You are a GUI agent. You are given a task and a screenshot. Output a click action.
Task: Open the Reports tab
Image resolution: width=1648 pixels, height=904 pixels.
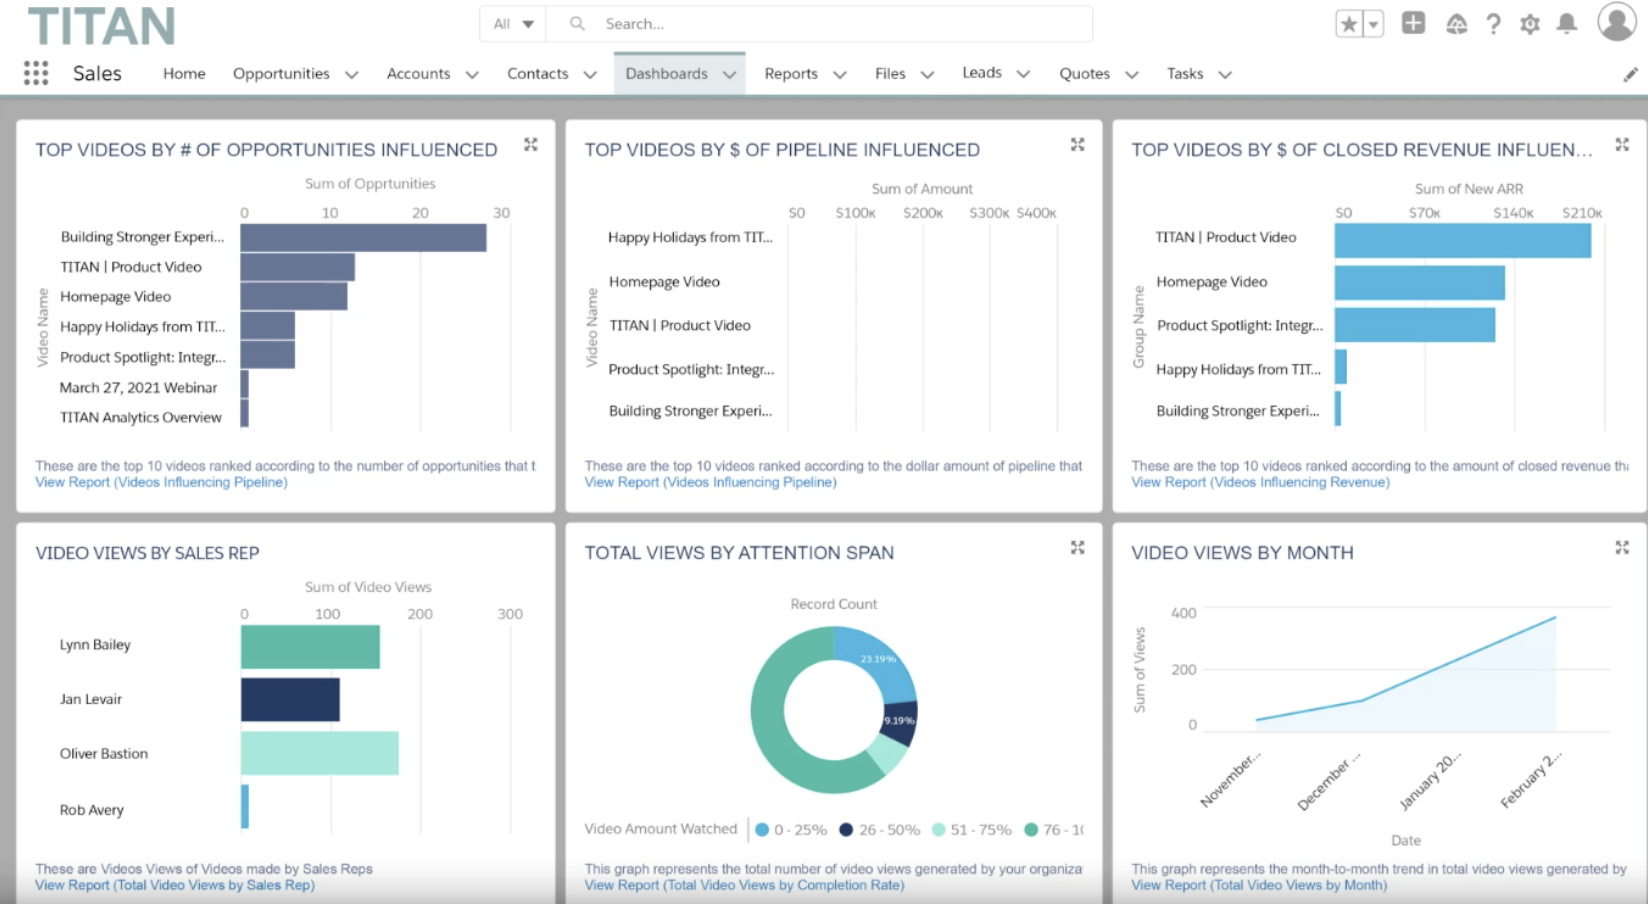pyautogui.click(x=791, y=73)
